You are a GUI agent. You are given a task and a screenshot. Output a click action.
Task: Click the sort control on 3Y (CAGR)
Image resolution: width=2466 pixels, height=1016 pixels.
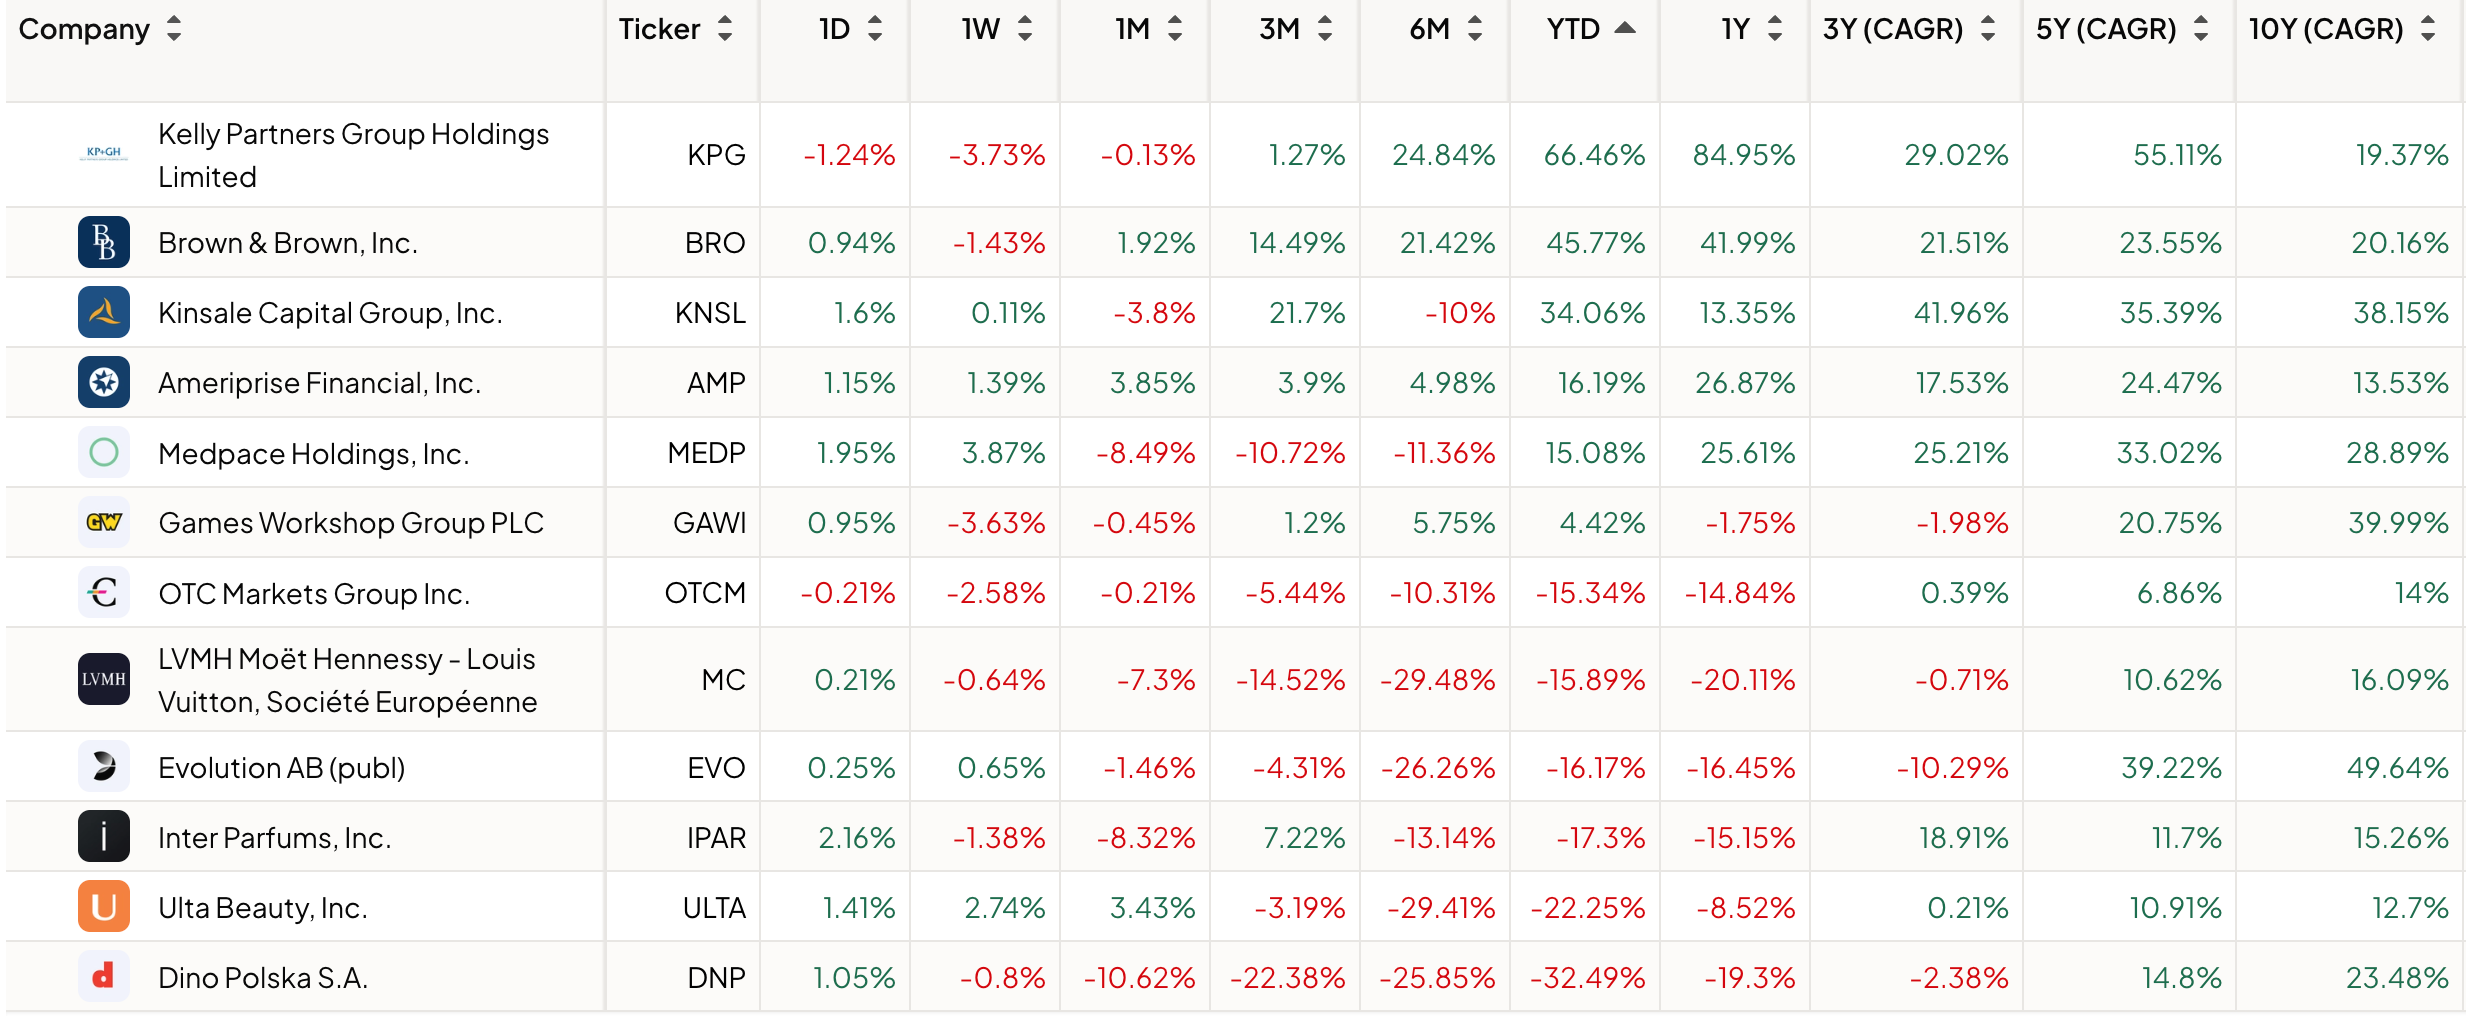pos(1990,28)
